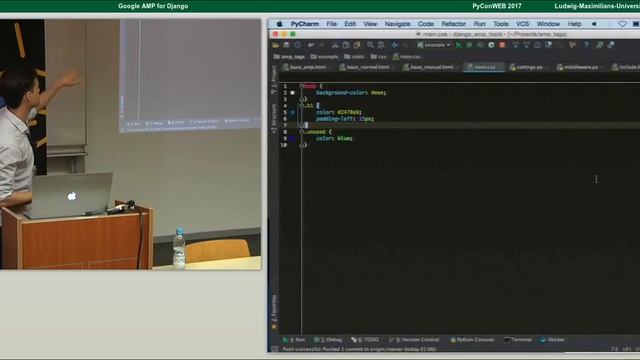Open the TODO tool window tab

tap(365, 340)
